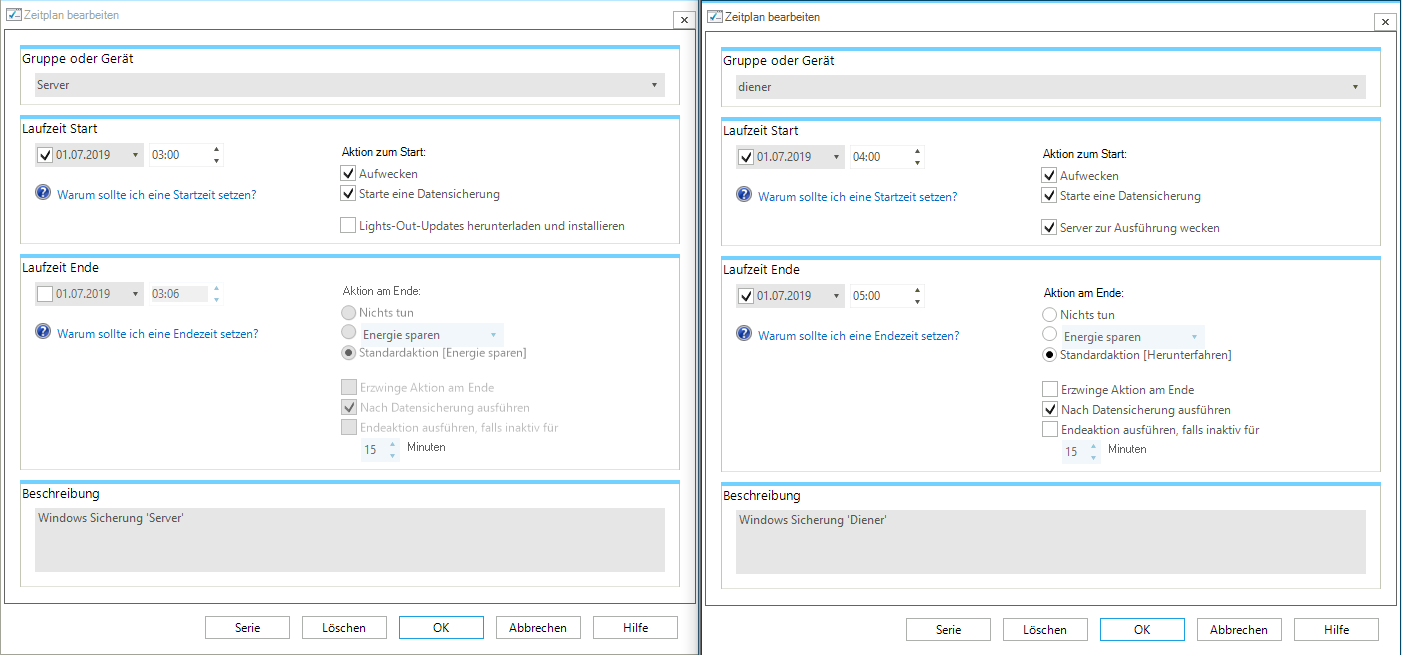This screenshot has height=655, width=1402.
Task: Enable the Laufzeit Ende date checkbox in Server dialog
Action: point(45,294)
